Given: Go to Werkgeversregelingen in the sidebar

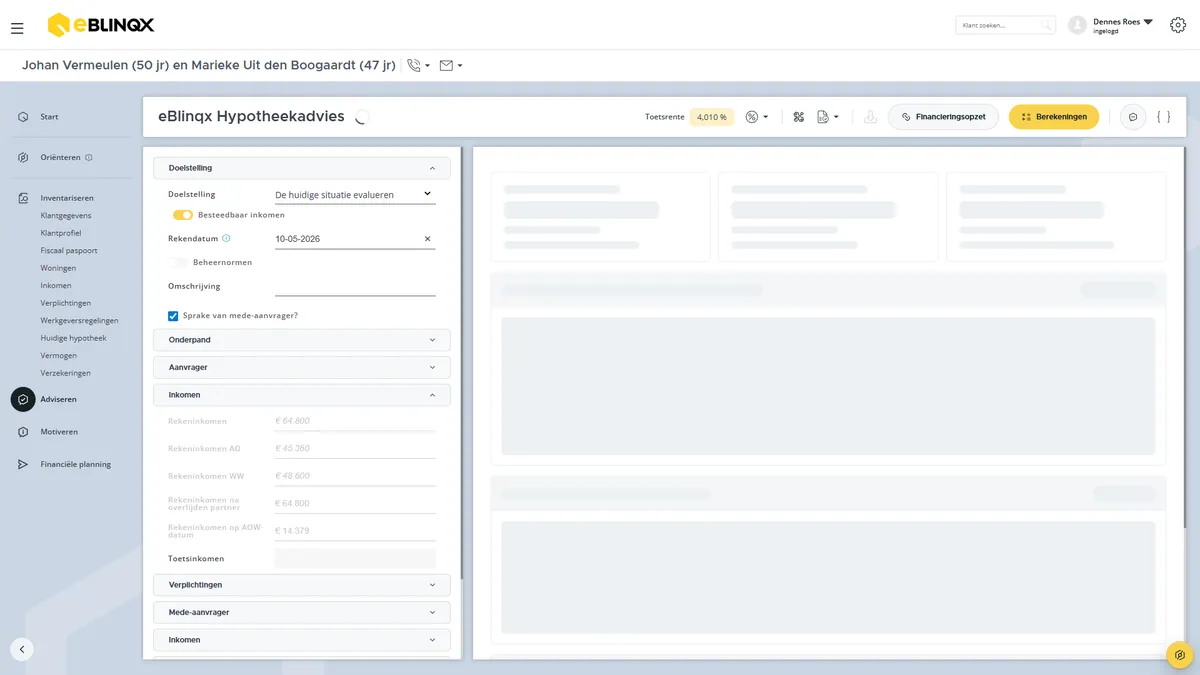Looking at the screenshot, I should (80, 320).
